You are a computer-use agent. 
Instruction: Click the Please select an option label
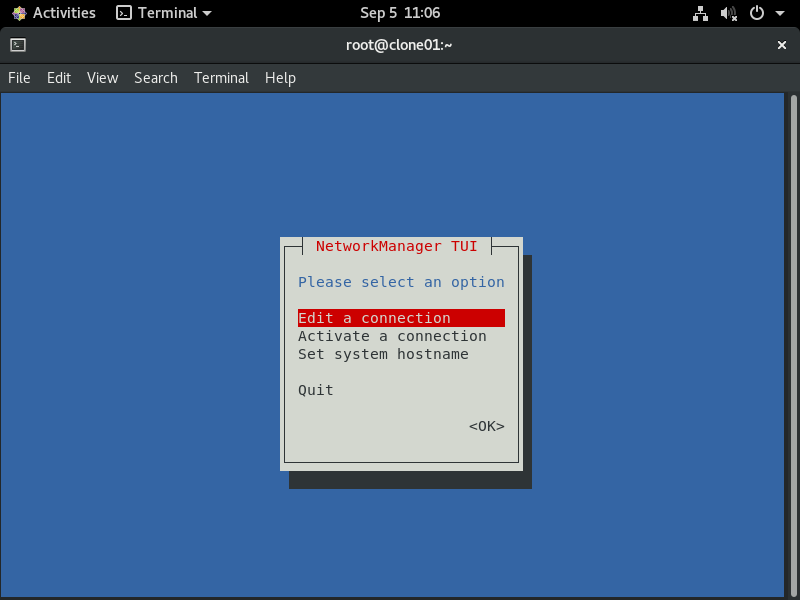pos(401,282)
